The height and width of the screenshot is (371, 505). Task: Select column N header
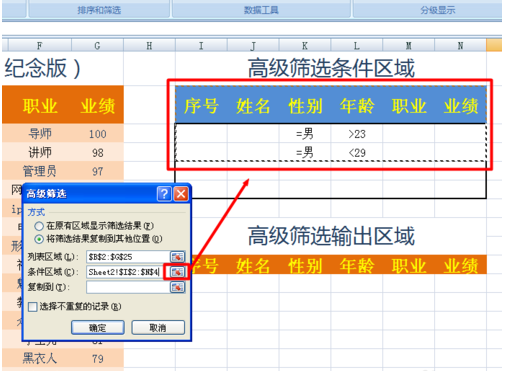coord(460,46)
